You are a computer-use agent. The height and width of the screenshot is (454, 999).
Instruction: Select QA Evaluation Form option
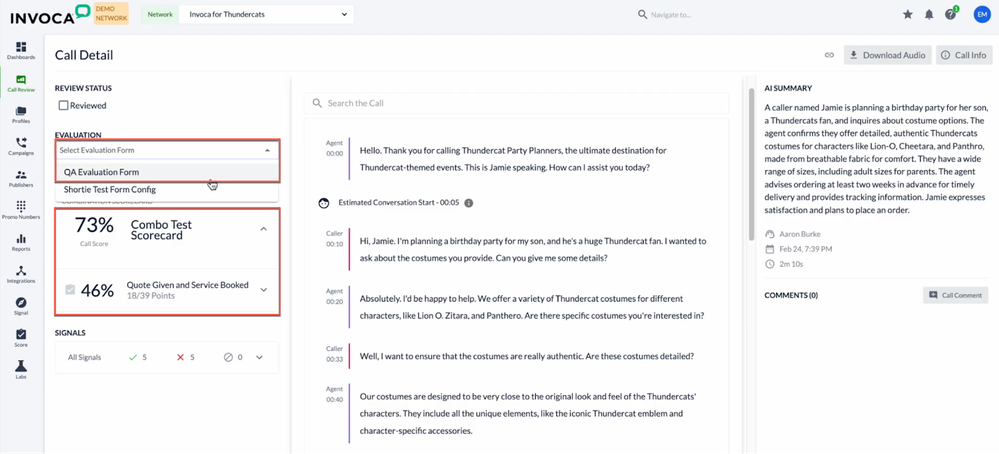[102, 172]
